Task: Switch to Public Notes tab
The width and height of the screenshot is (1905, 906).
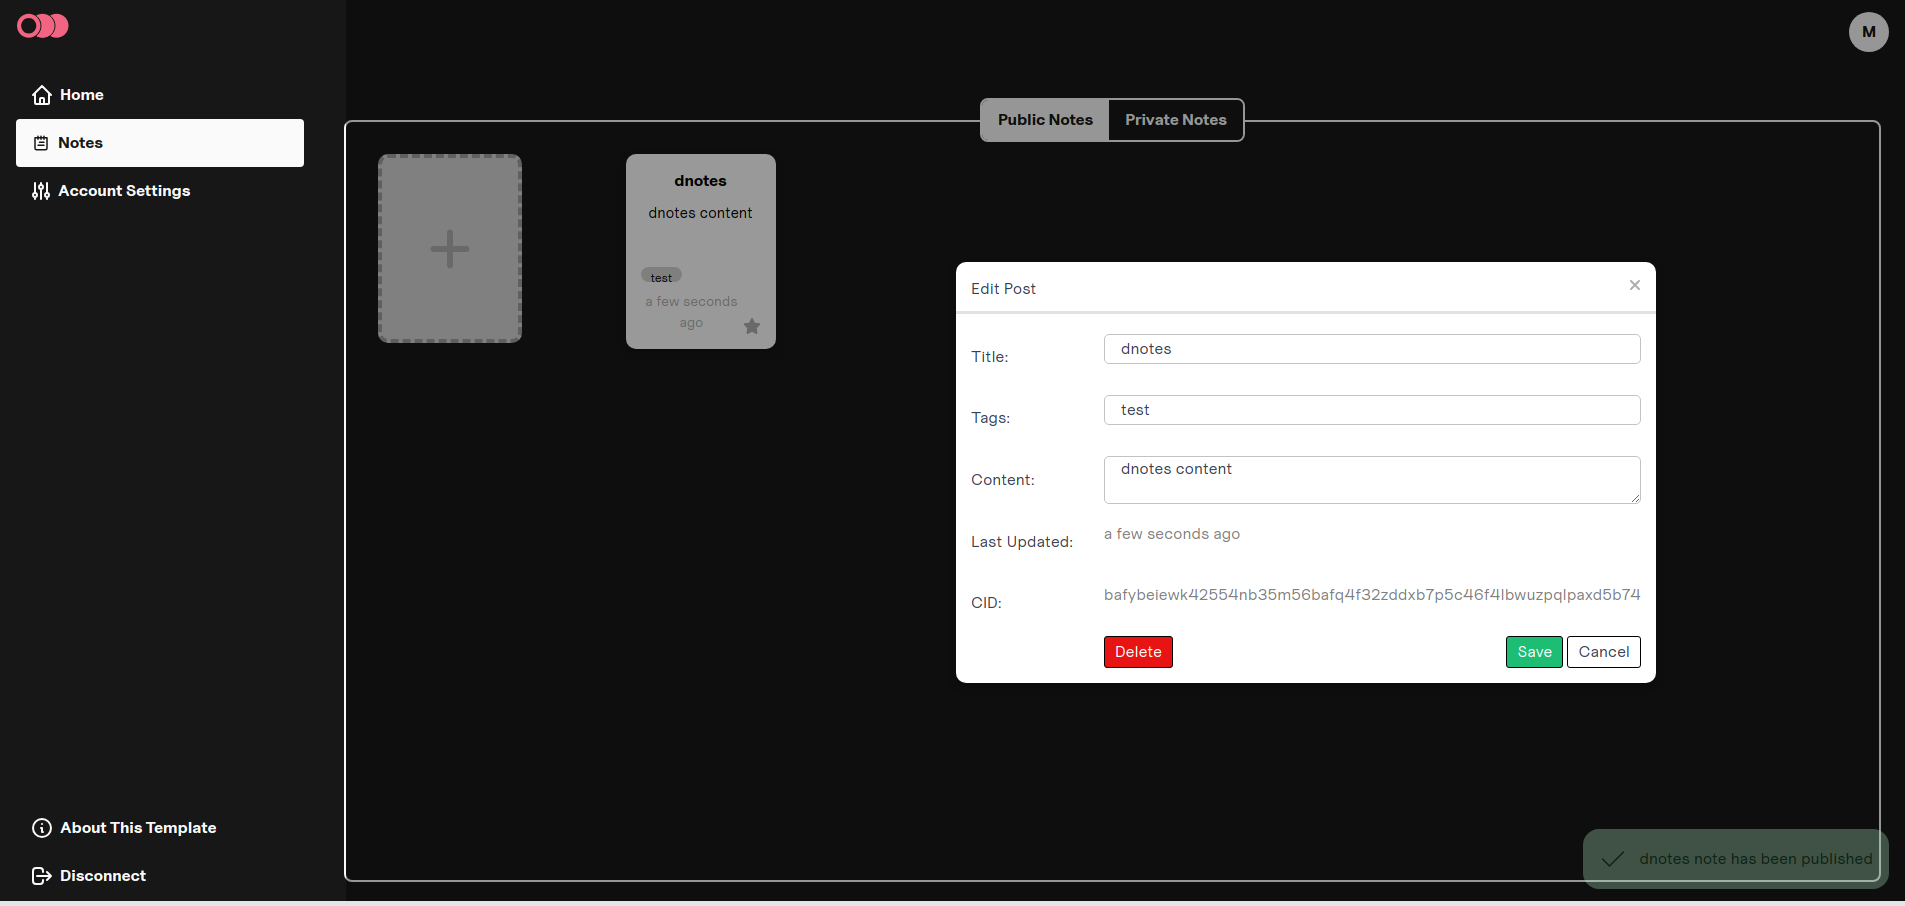Action: point(1044,120)
